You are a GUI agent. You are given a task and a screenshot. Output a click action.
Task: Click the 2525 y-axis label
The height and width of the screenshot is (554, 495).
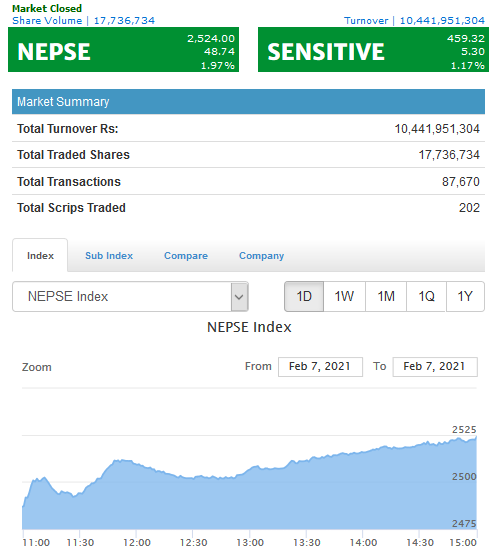click(464, 430)
